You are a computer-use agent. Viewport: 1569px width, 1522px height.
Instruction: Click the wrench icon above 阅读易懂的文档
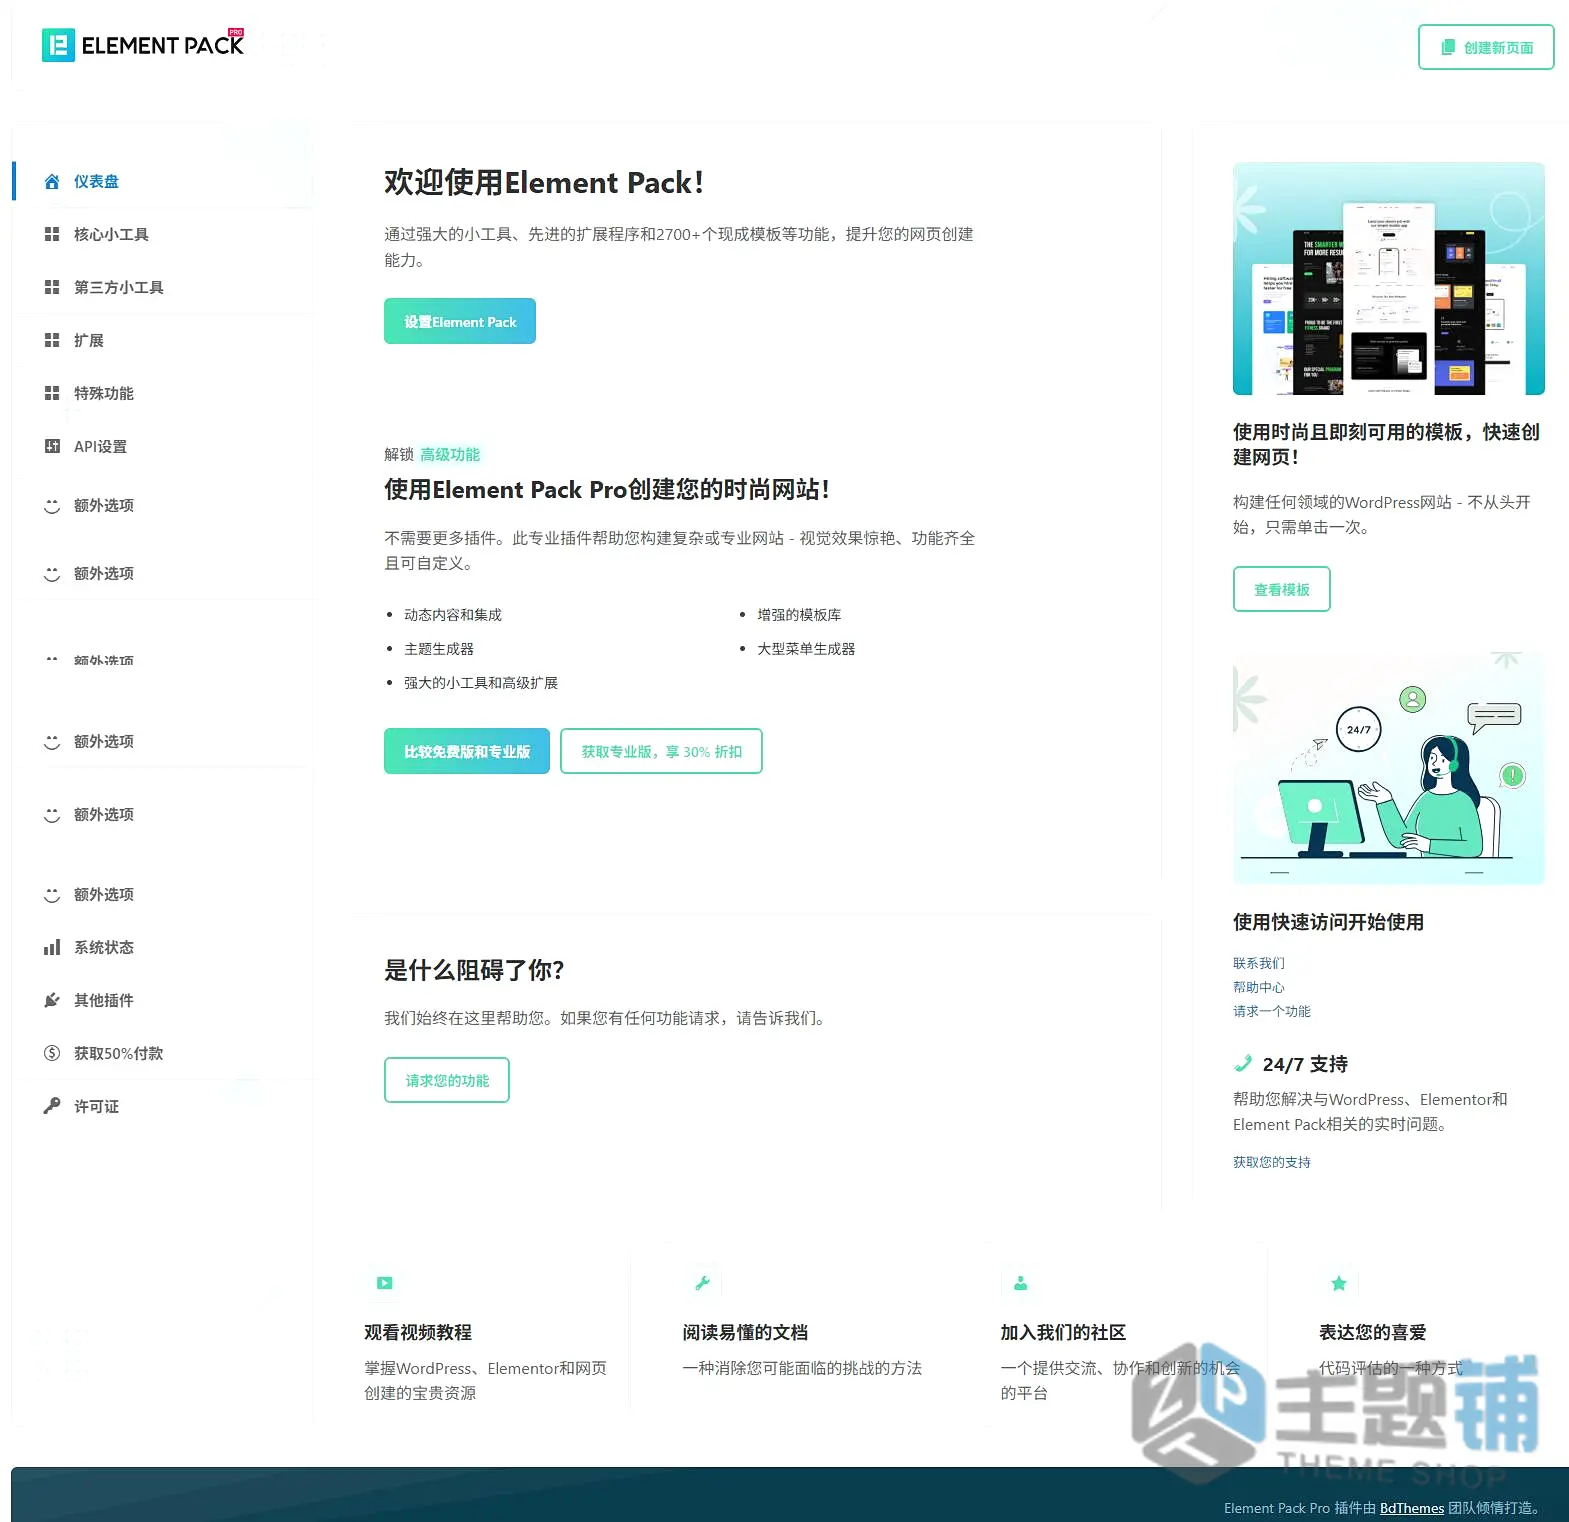tap(703, 1283)
